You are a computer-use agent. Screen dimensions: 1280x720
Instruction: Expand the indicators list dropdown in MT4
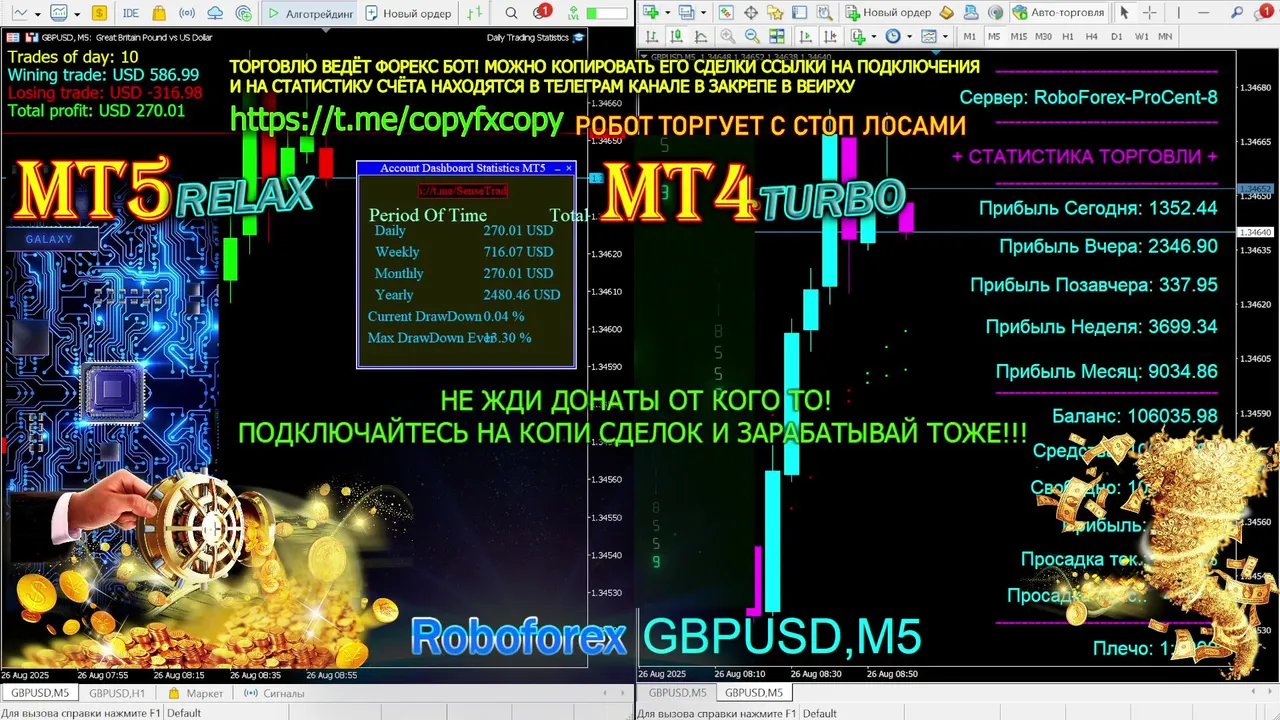point(874,36)
